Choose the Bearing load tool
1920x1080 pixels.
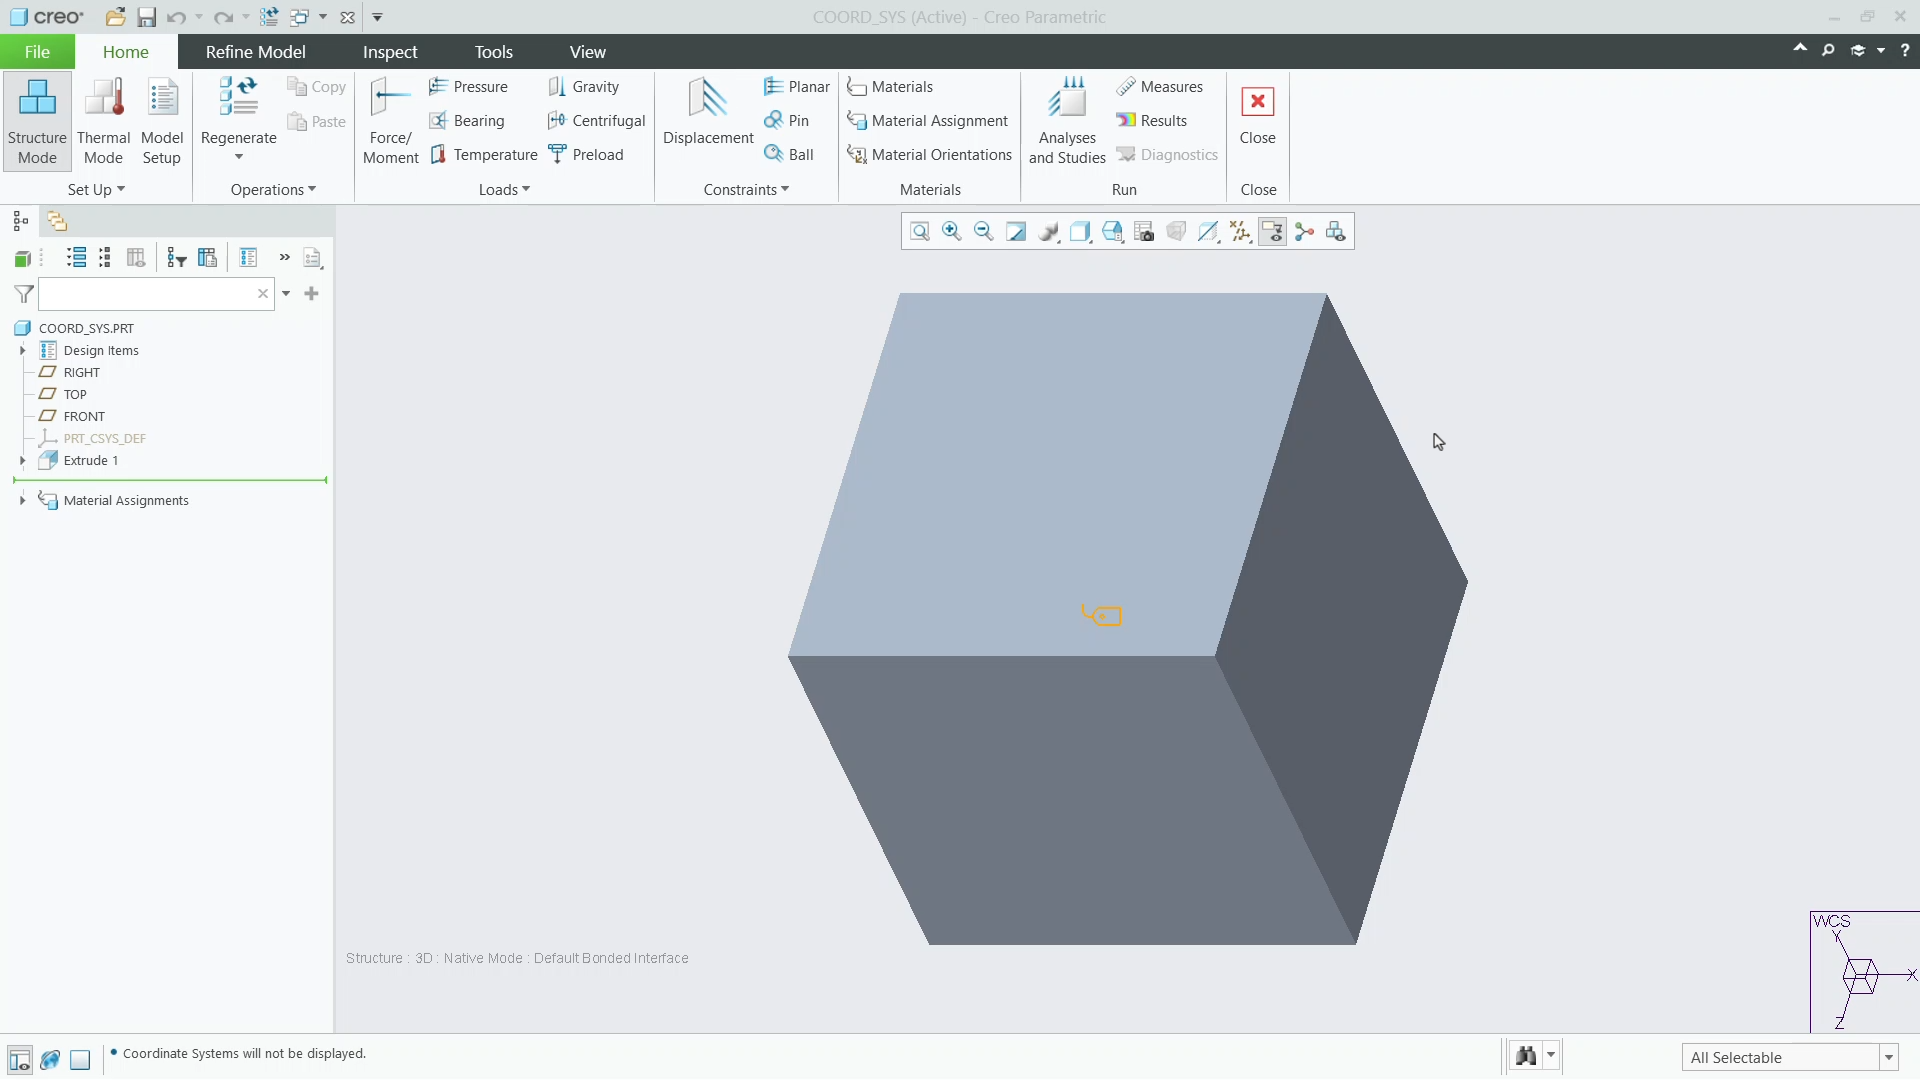[467, 121]
